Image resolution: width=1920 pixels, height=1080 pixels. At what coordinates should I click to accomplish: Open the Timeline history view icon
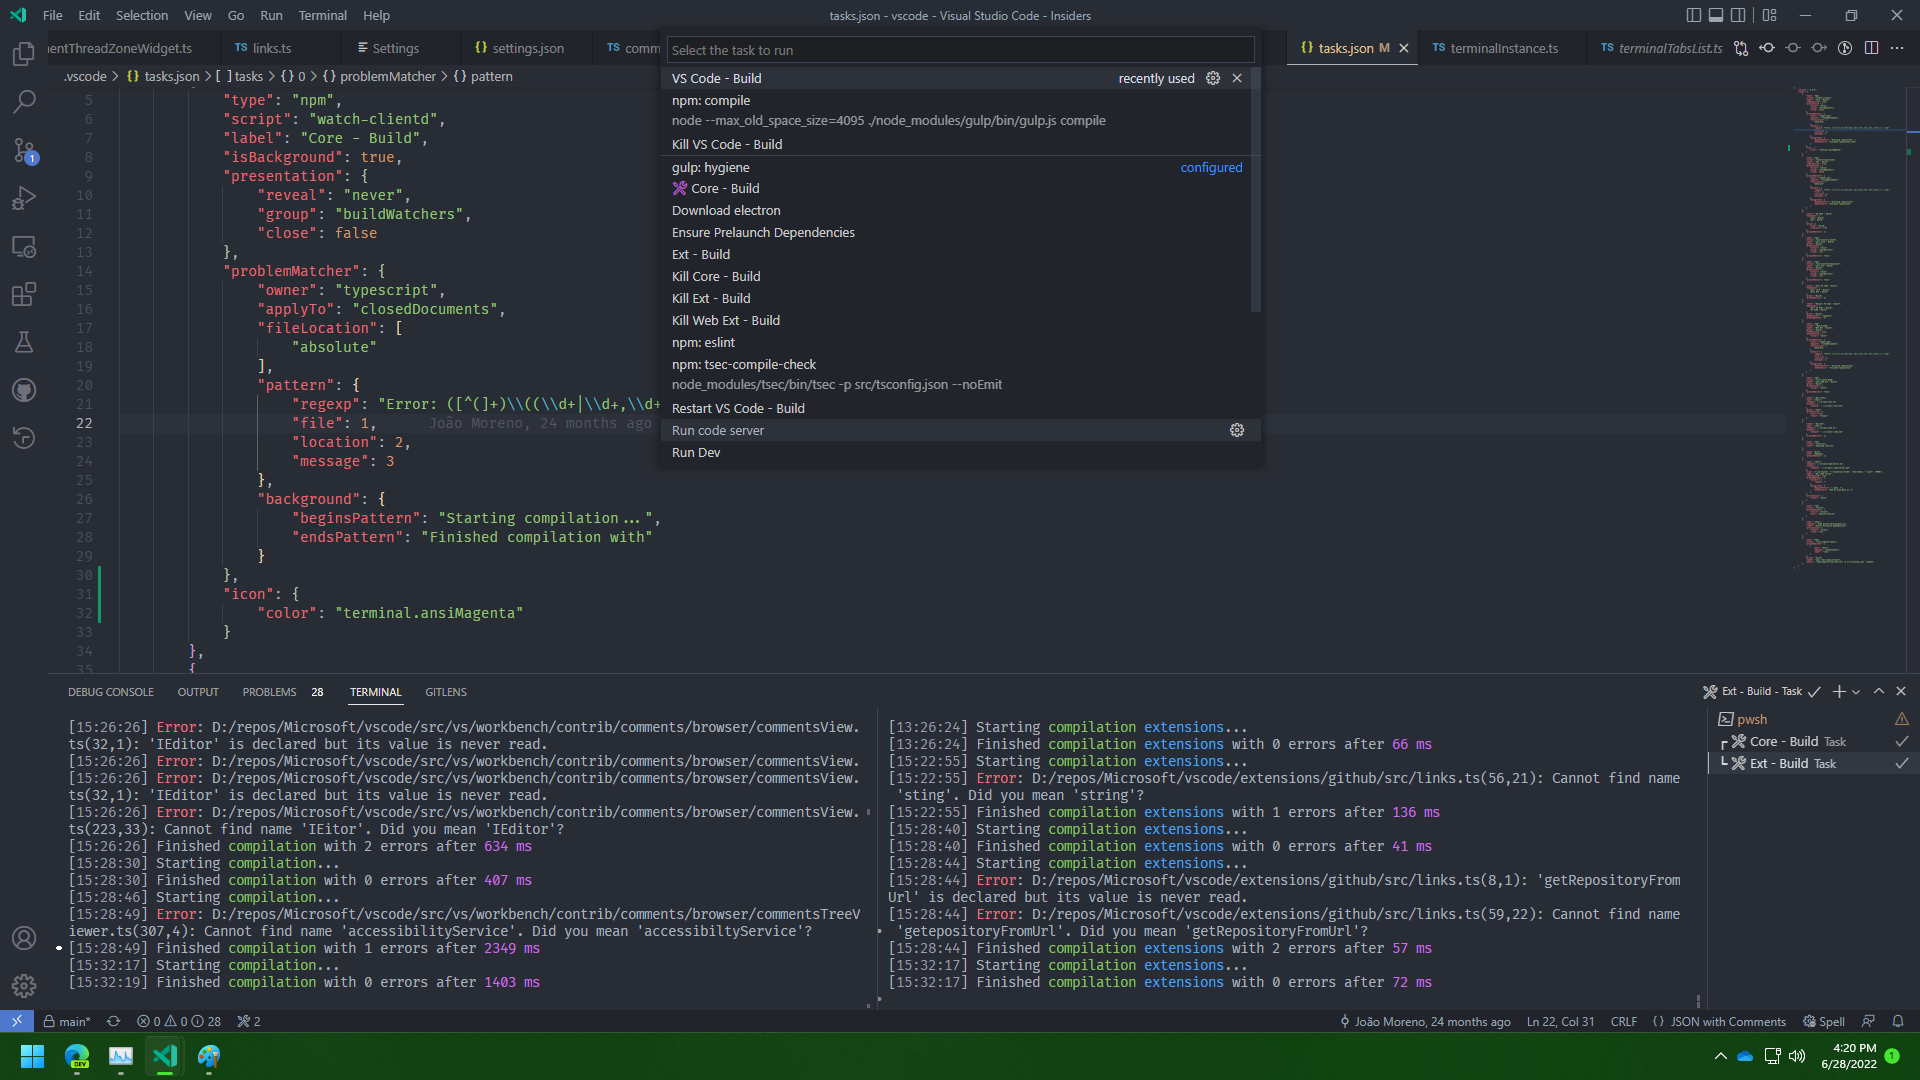(24, 438)
